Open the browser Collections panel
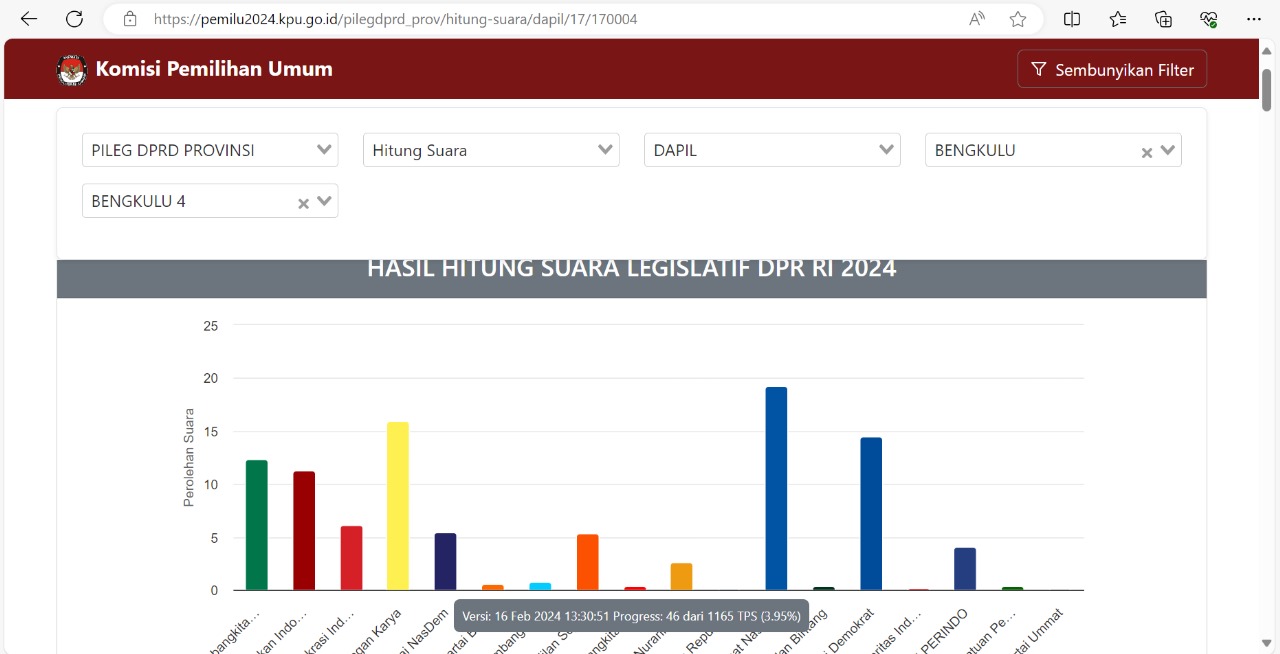The width and height of the screenshot is (1280, 654). pos(1163,19)
